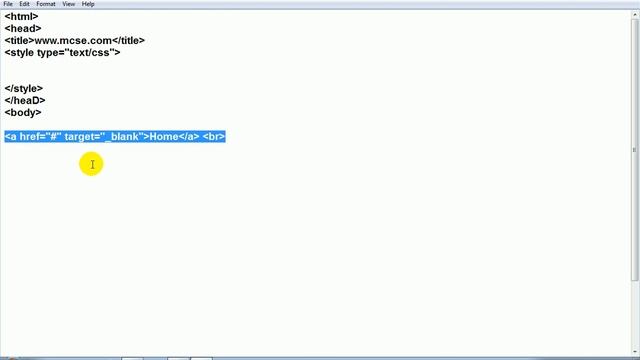Open the View menu
This screenshot has height=360, width=640.
point(69,4)
